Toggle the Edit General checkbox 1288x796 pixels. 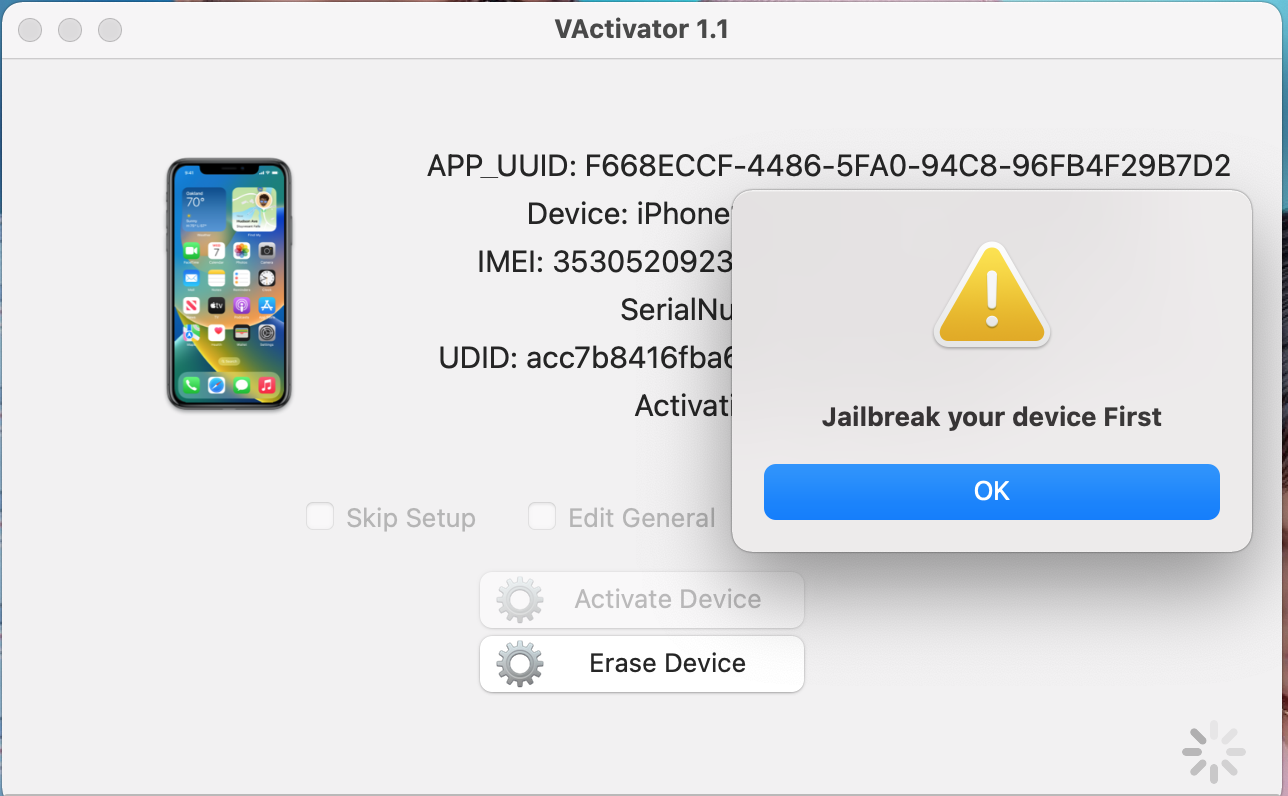542,517
